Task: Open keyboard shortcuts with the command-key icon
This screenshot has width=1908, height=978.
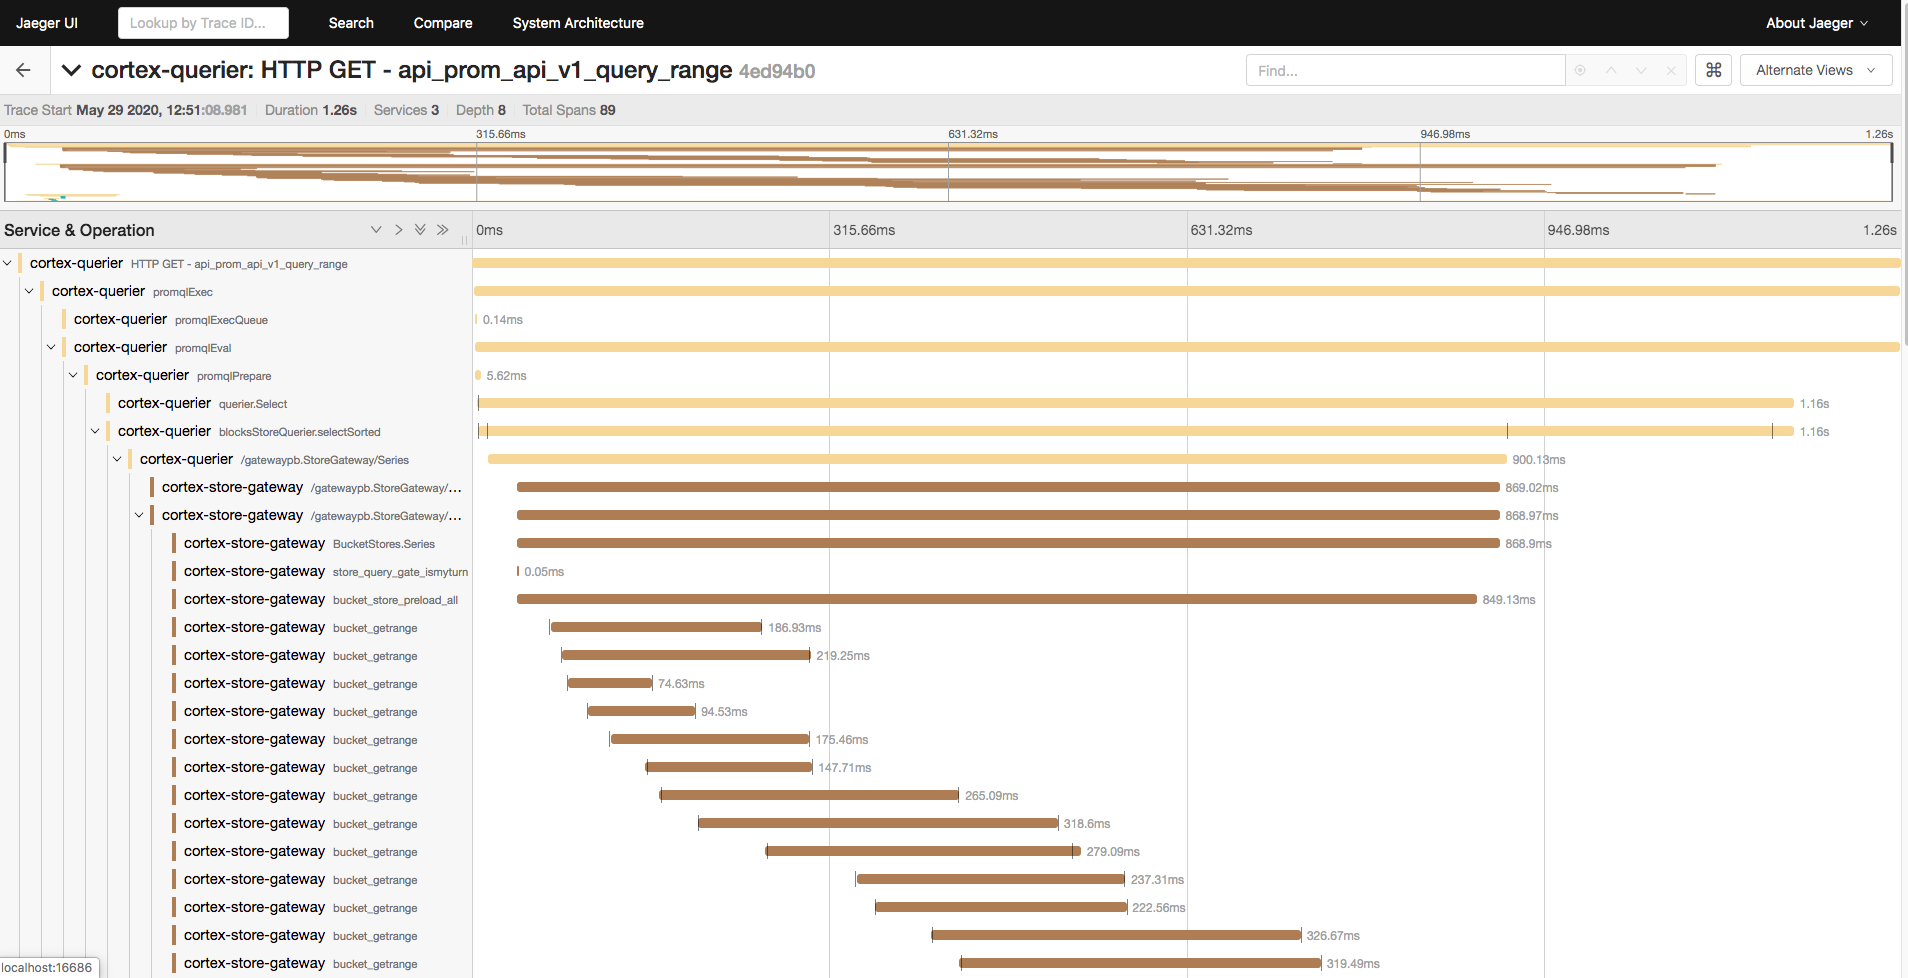Action: click(x=1713, y=70)
